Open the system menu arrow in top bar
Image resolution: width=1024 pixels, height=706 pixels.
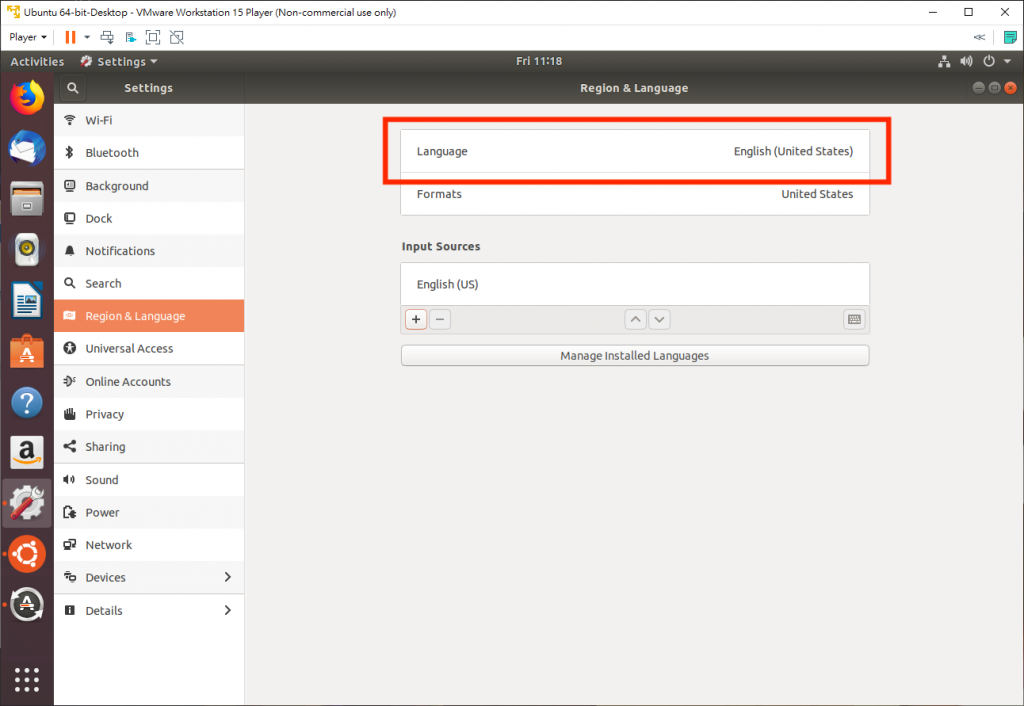1008,61
